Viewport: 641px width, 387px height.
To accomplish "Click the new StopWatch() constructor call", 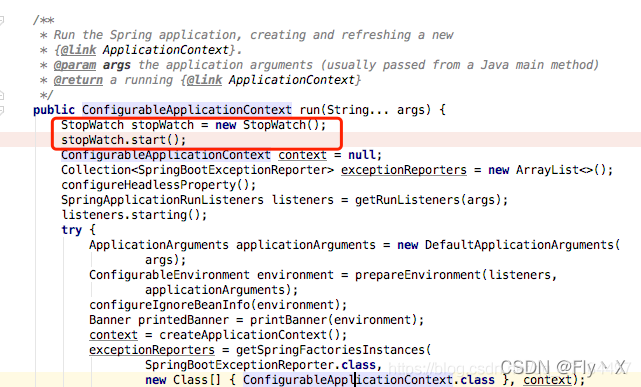I will 271,125.
